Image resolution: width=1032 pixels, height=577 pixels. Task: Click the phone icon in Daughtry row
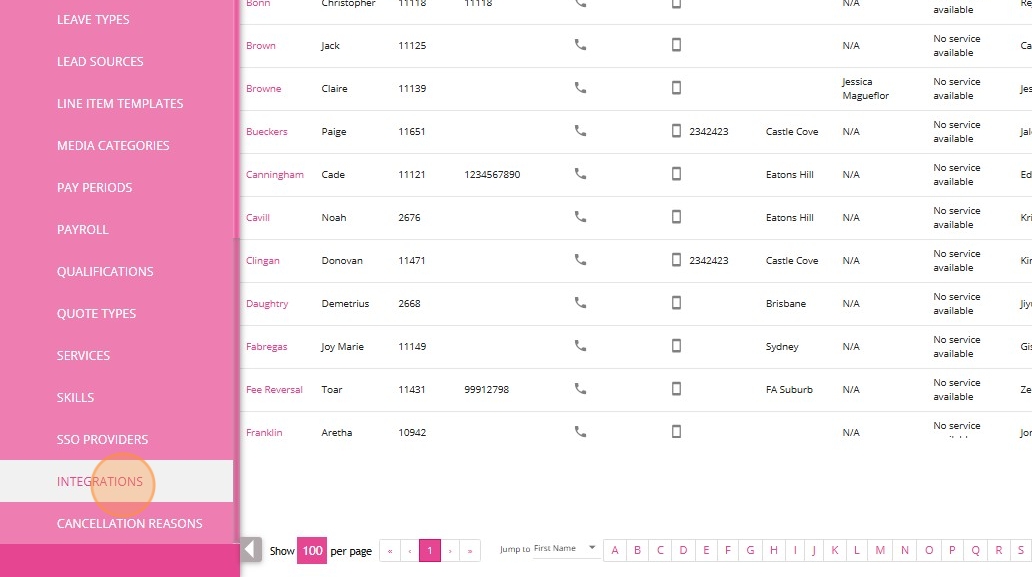[580, 303]
